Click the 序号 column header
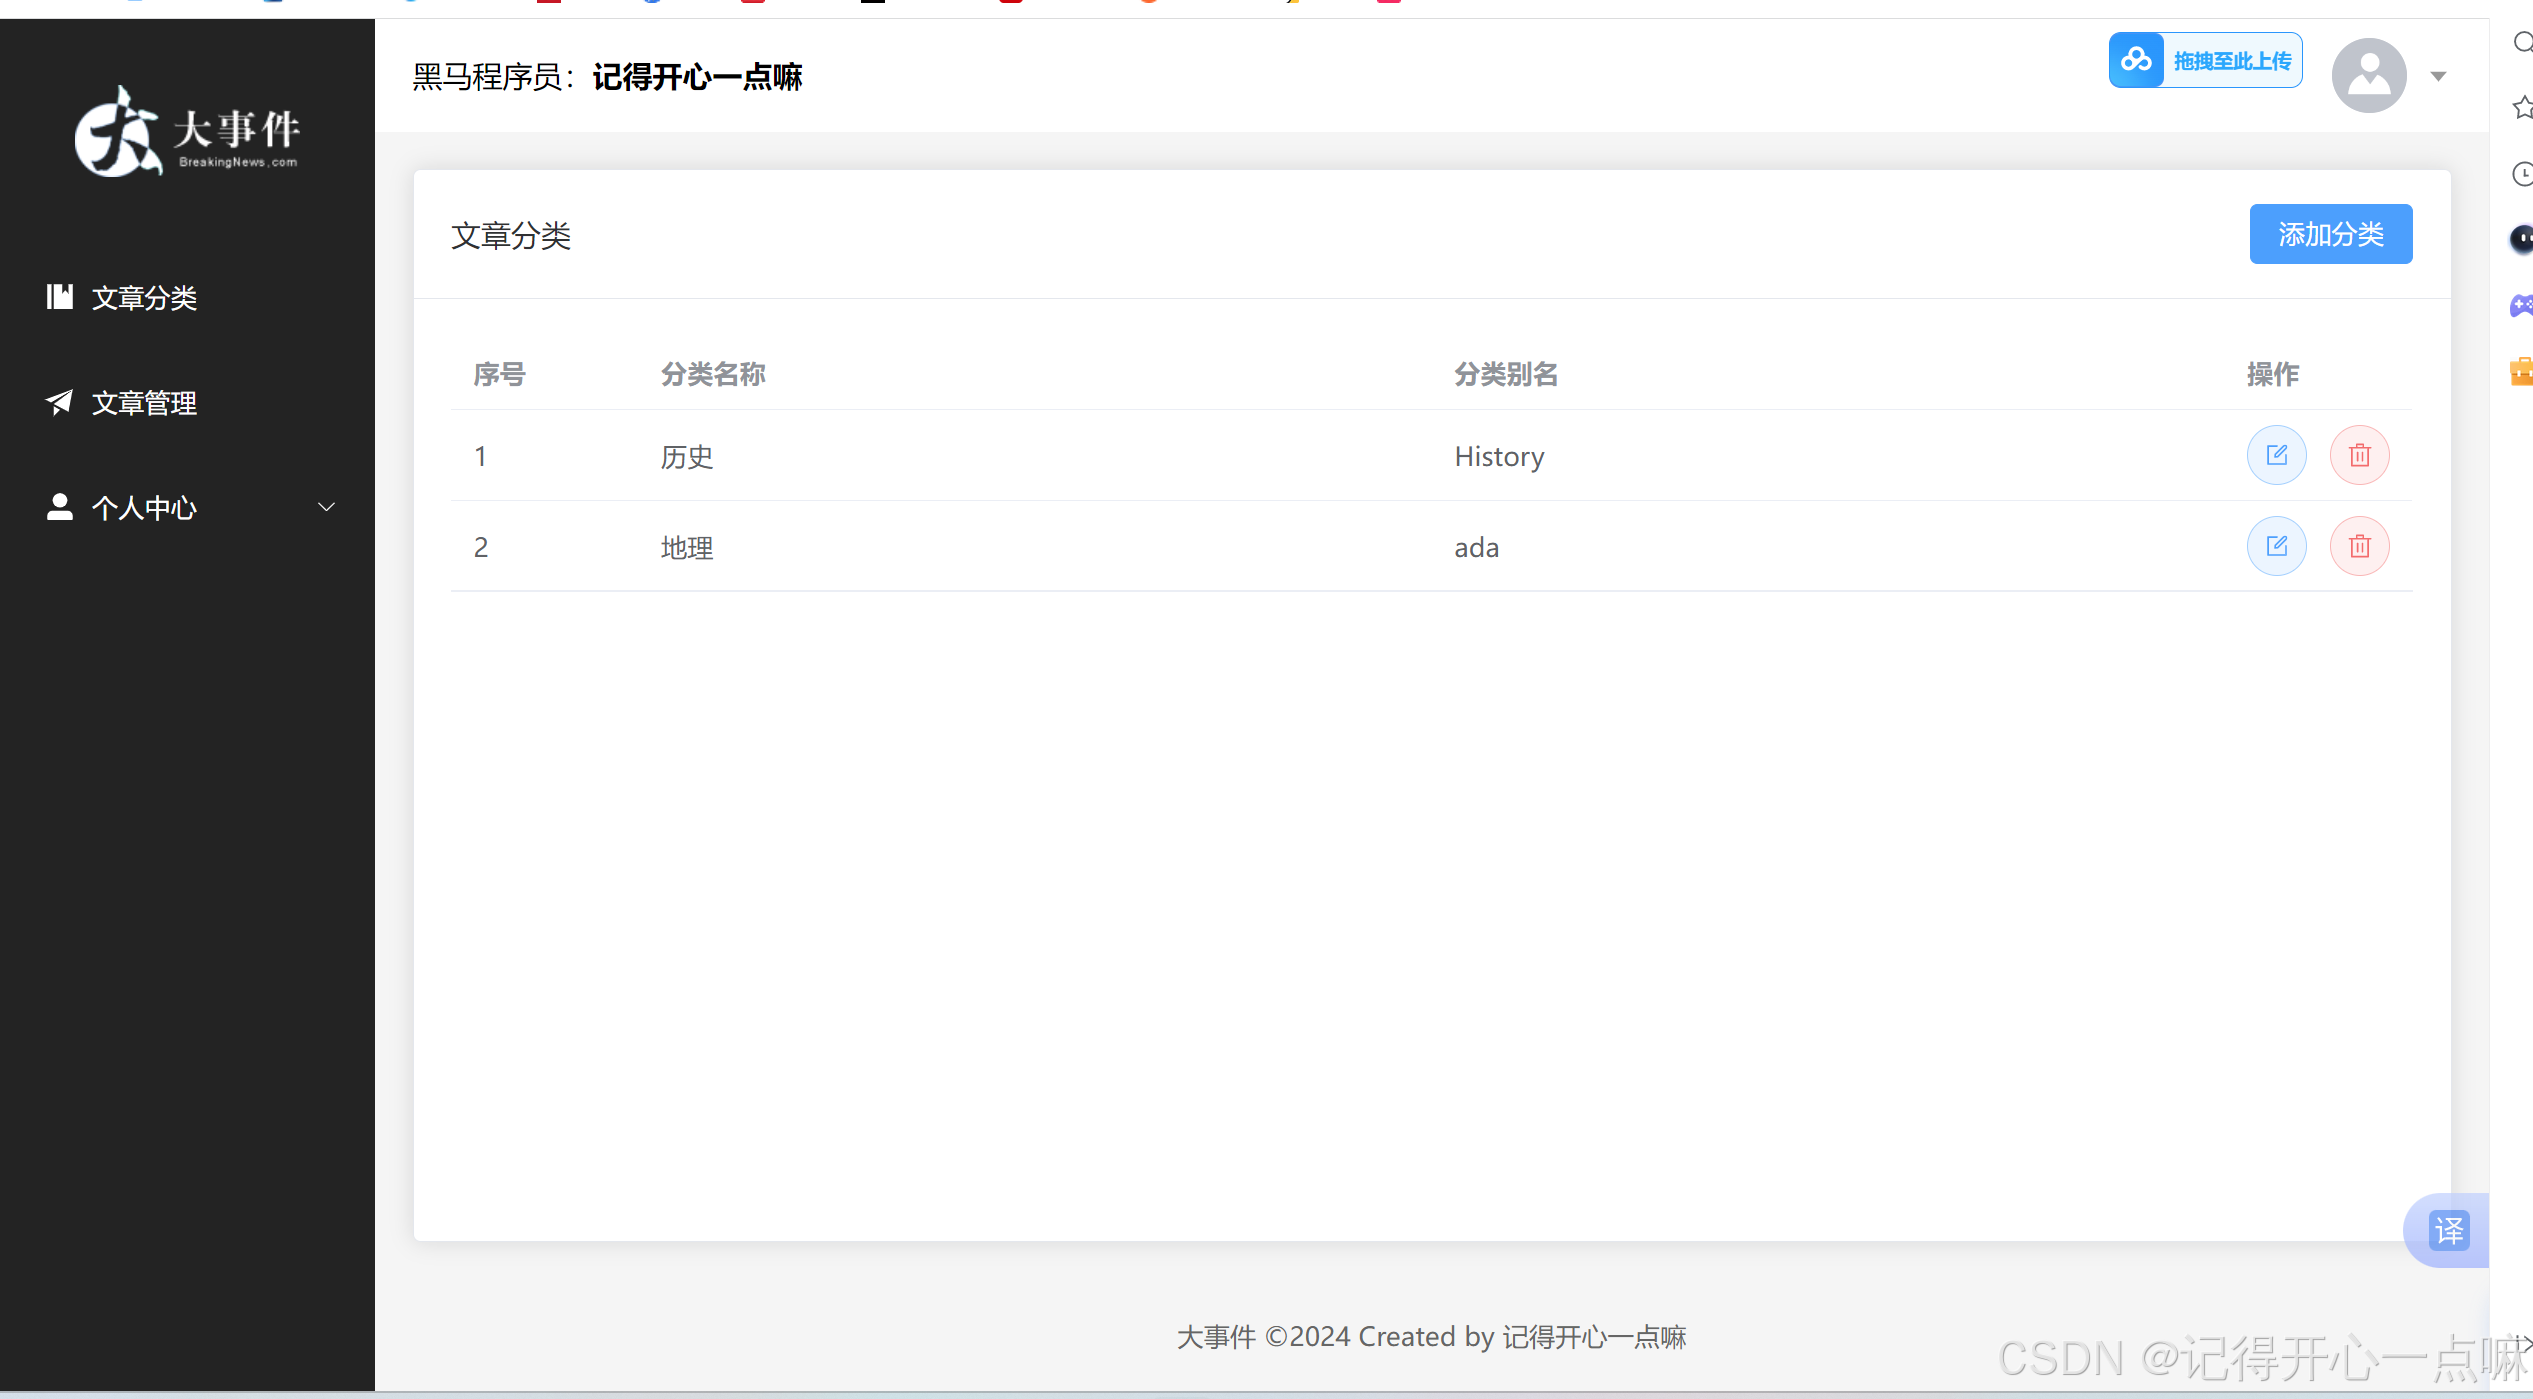Screen dimensions: 2533x1399 (x=499, y=374)
